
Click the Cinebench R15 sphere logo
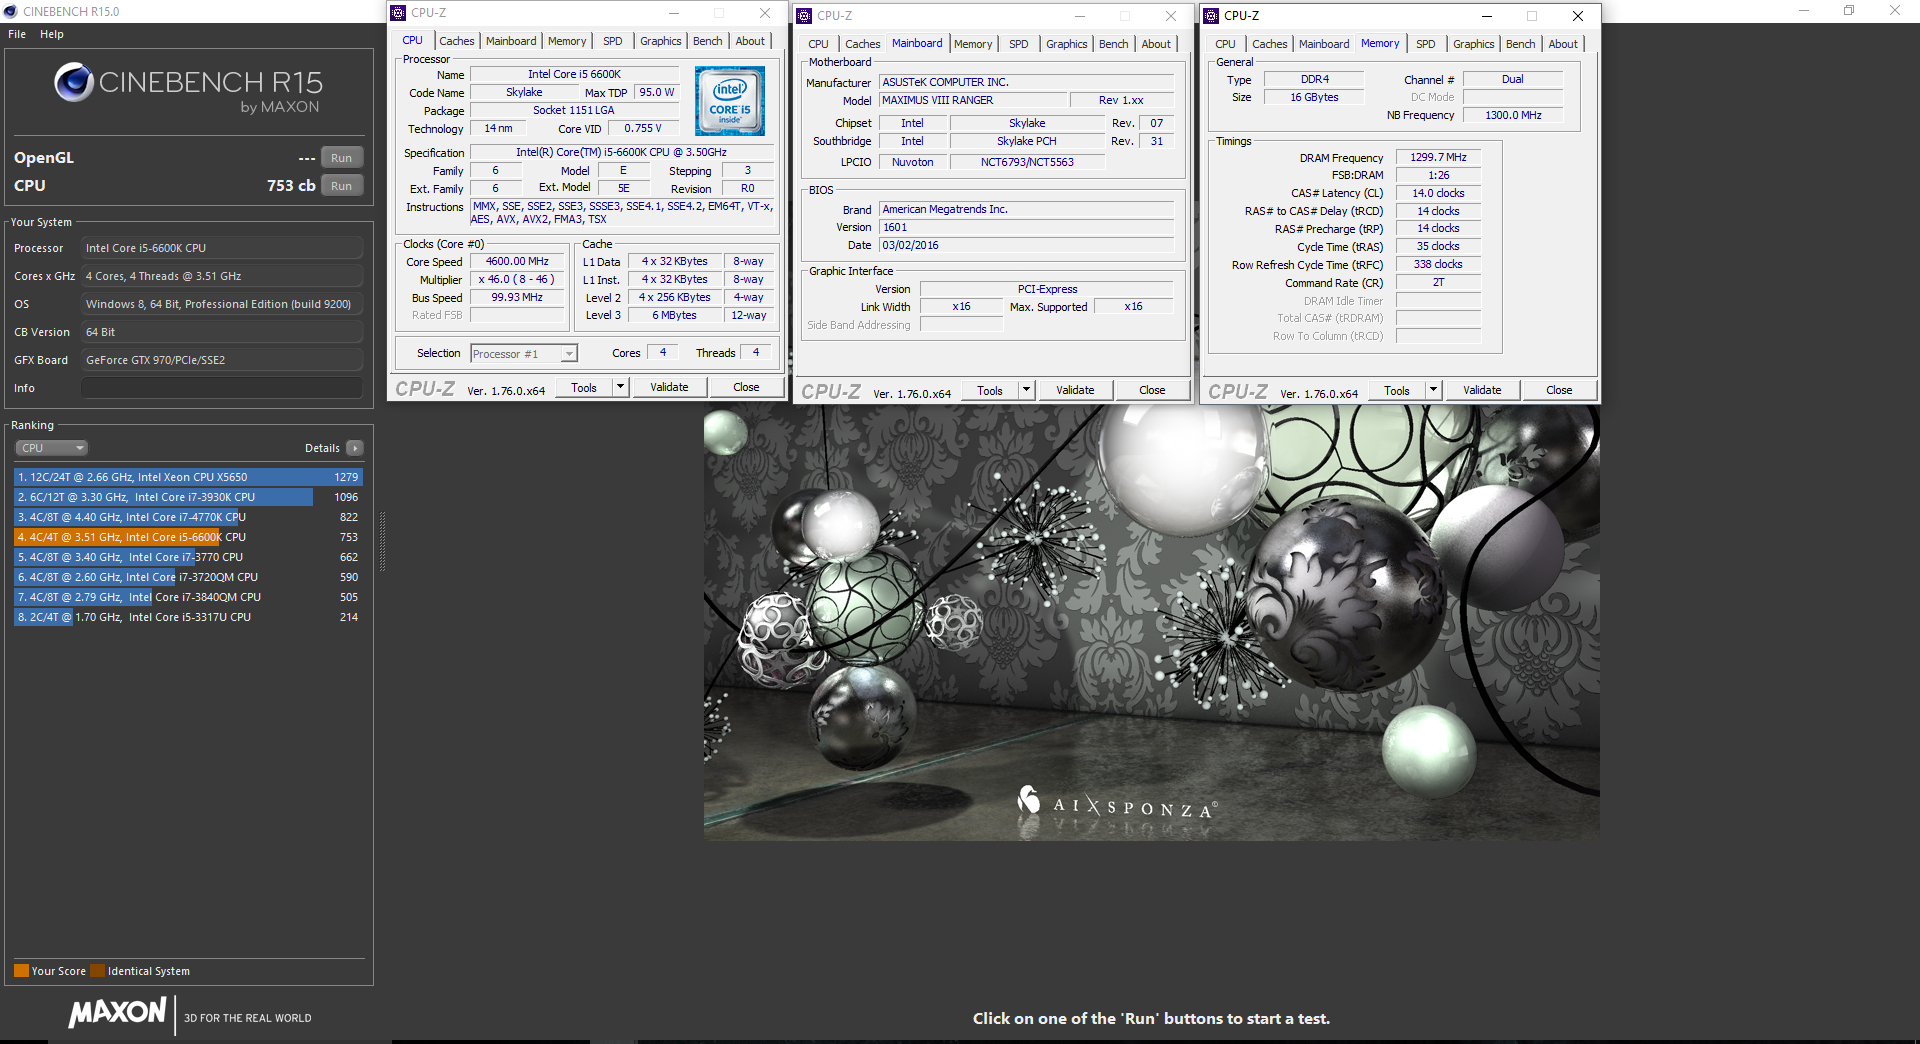74,82
